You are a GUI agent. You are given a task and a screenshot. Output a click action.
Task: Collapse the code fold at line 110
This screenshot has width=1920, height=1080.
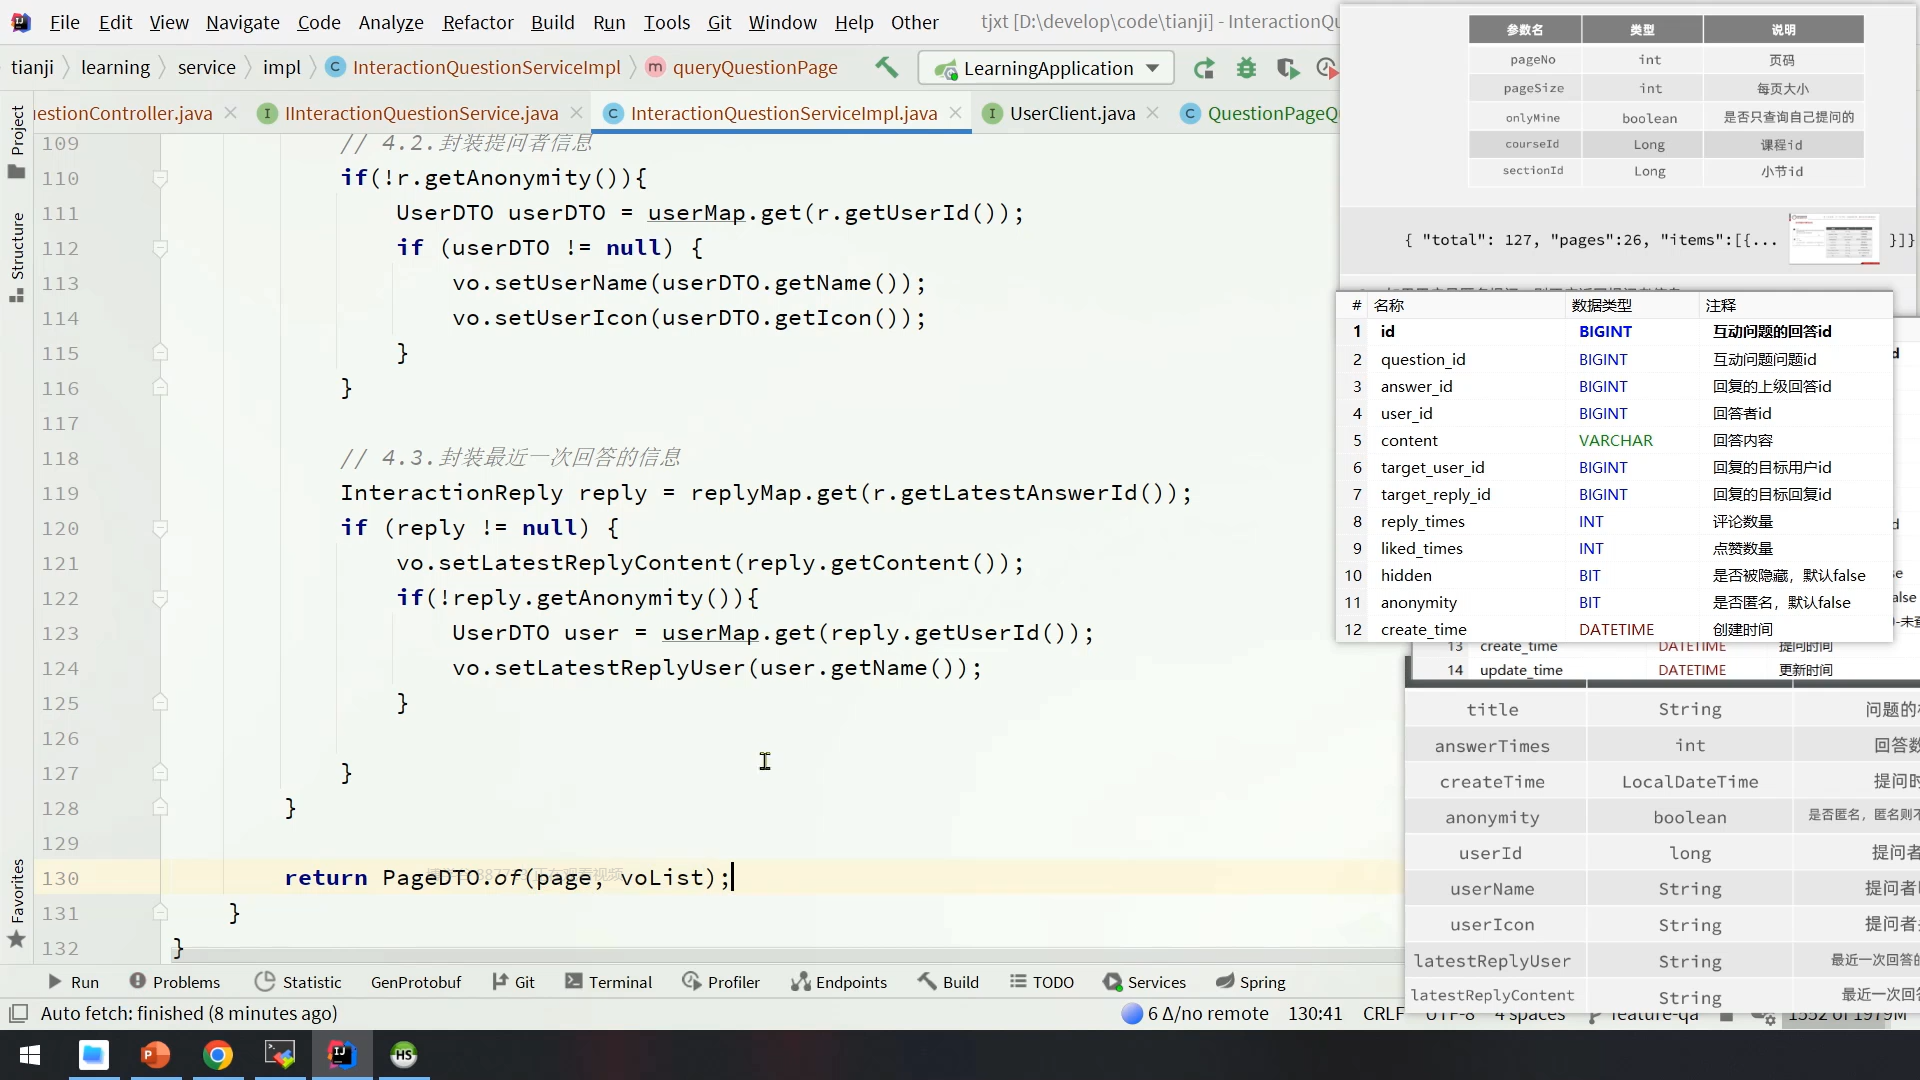click(160, 178)
